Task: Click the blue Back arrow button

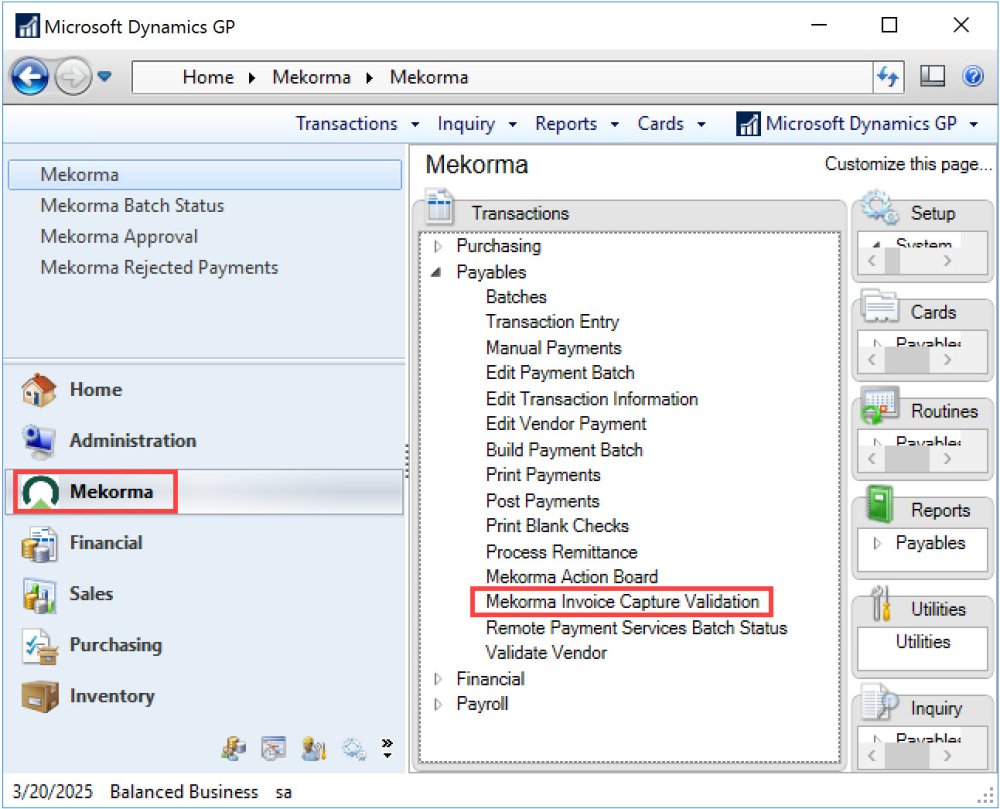Action: tap(29, 77)
